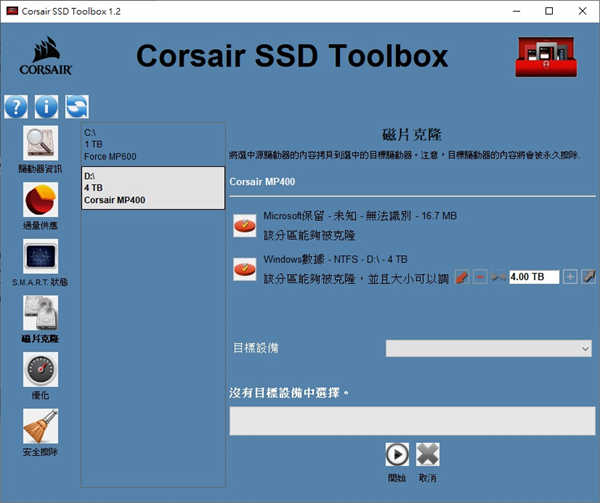Click the orange minimize-size icon beside 4.00 TB
This screenshot has width=600, height=503.
(462, 277)
